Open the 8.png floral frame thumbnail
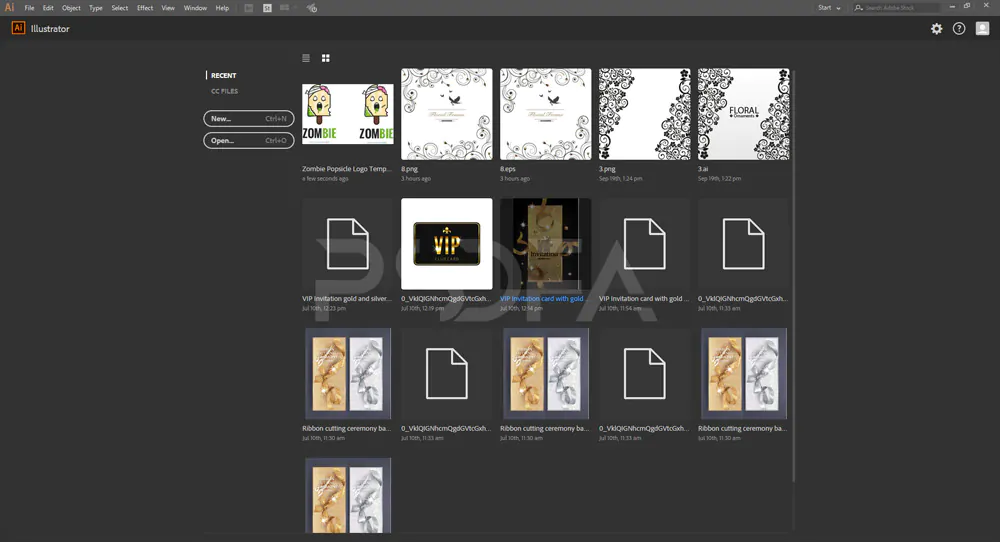The width and height of the screenshot is (1000, 542). 446,114
